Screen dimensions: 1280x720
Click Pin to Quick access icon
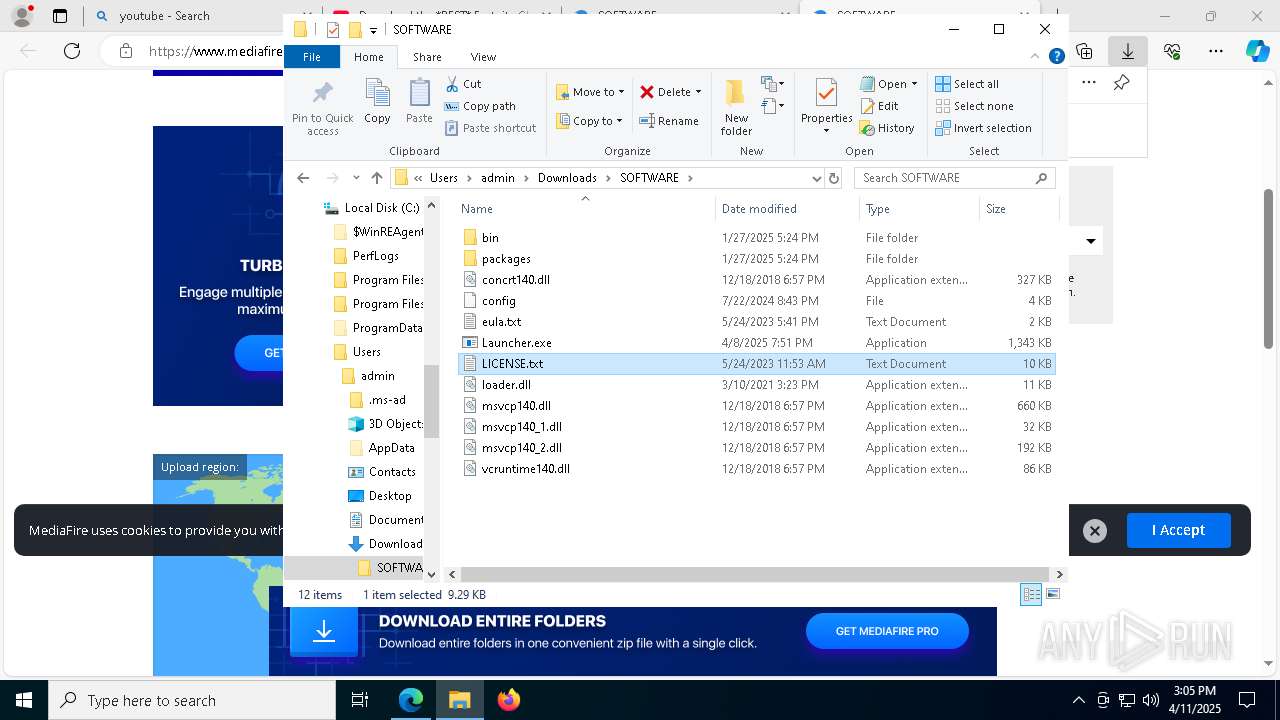point(322,107)
